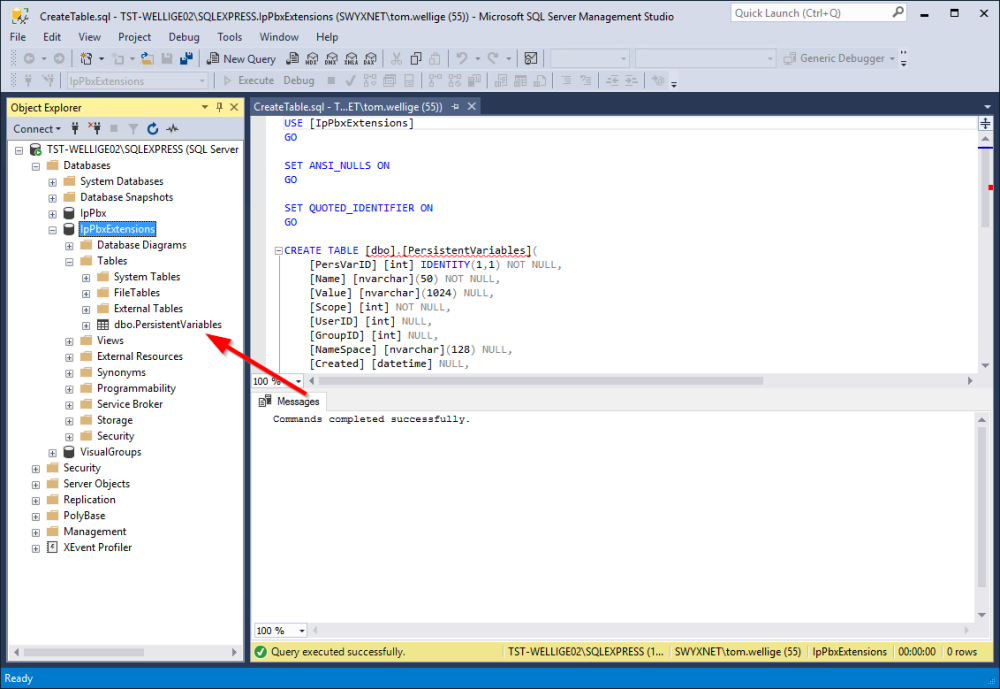Click the Results to Grid icon

click(520, 80)
